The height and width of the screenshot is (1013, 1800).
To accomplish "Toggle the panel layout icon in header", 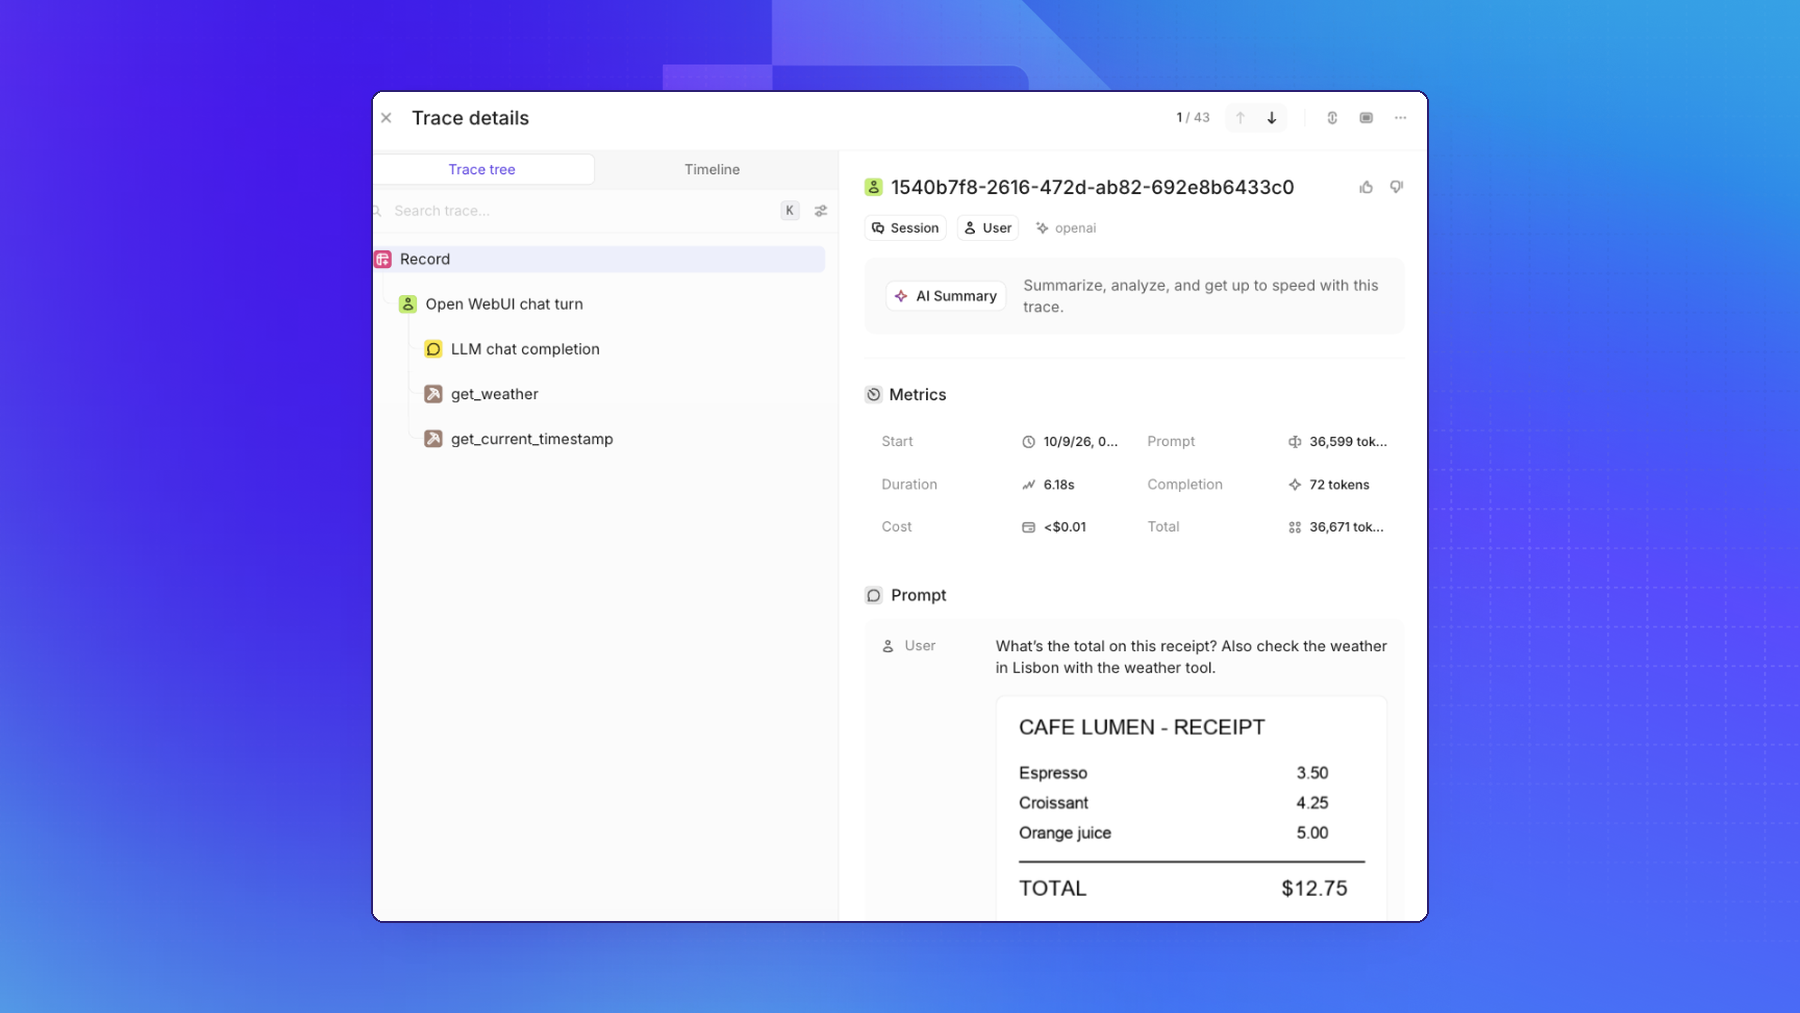I will [x=1366, y=118].
